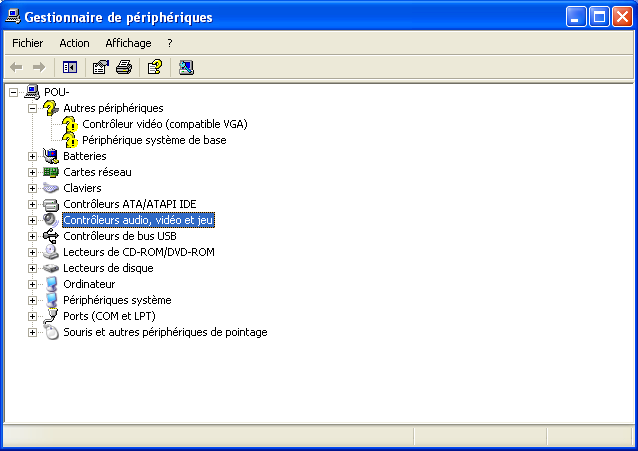Image resolution: width=638 pixels, height=451 pixels.
Task: Expand the Claviers branch
Action: click(x=33, y=188)
